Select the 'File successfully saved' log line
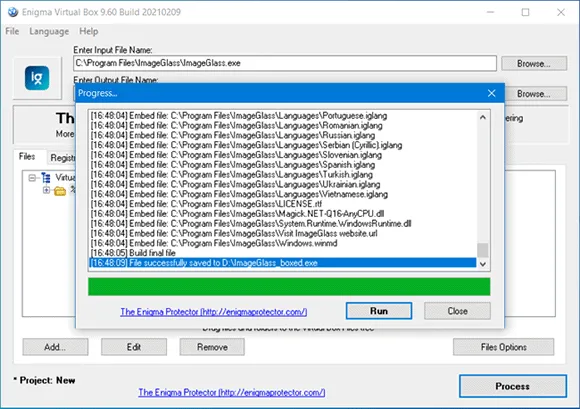The image size is (580, 409). click(283, 263)
